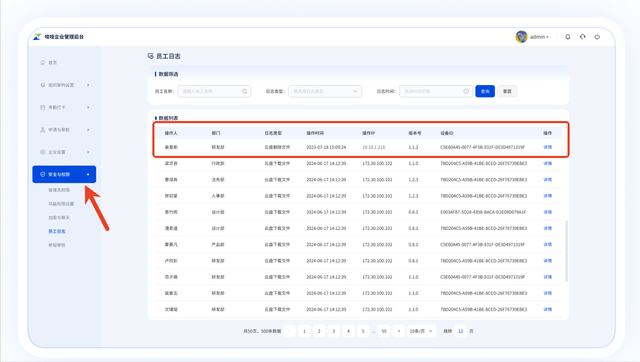Click the 安全与权限 shield icon

(x=42, y=174)
